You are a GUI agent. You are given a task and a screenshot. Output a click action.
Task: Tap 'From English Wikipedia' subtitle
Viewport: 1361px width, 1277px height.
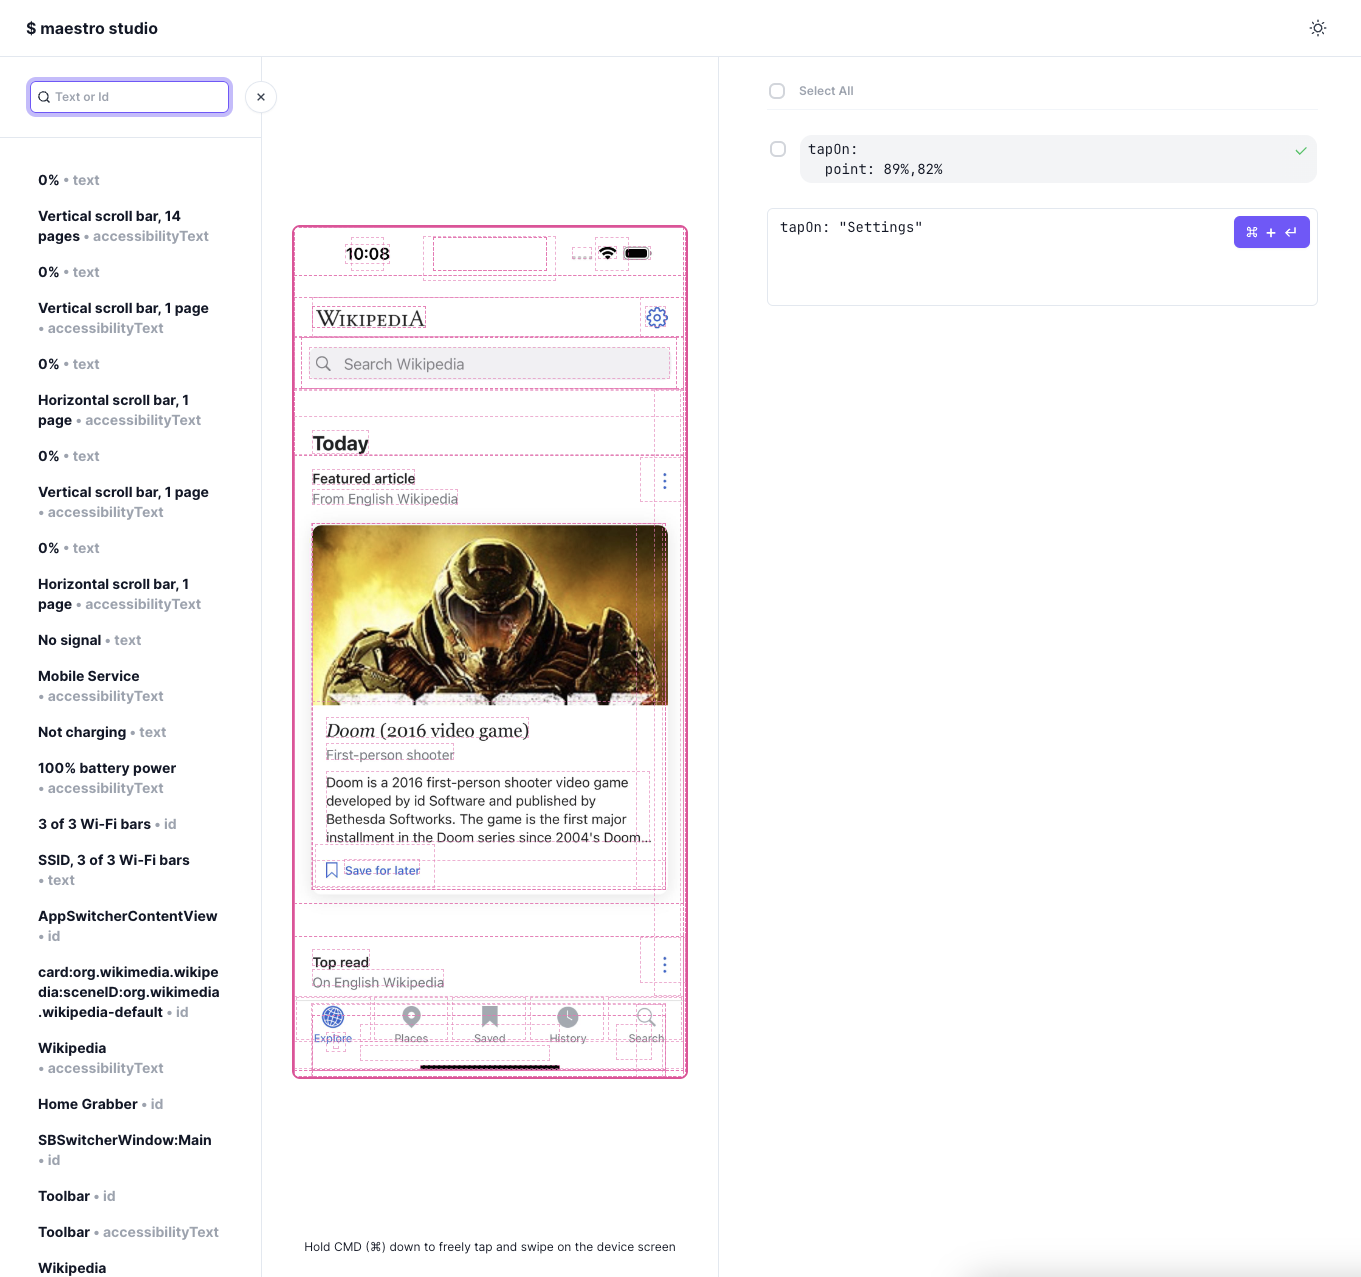click(385, 499)
